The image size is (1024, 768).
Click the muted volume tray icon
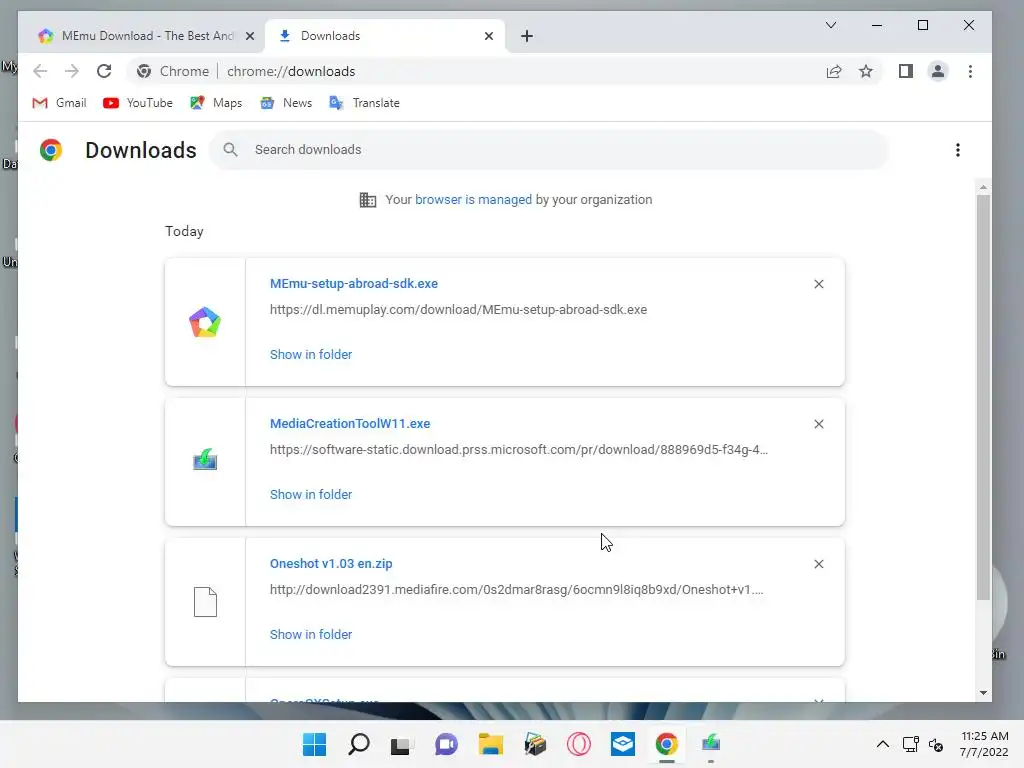(x=936, y=744)
